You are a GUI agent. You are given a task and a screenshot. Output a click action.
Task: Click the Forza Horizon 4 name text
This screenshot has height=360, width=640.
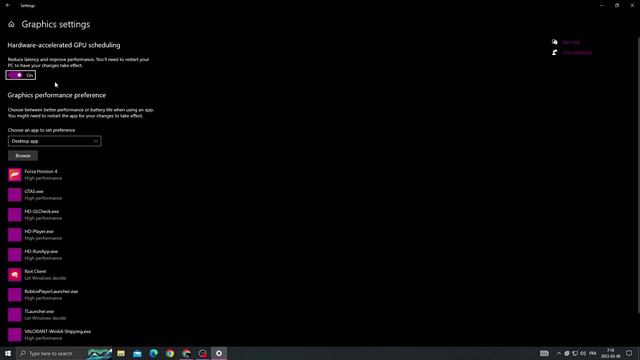(41, 171)
